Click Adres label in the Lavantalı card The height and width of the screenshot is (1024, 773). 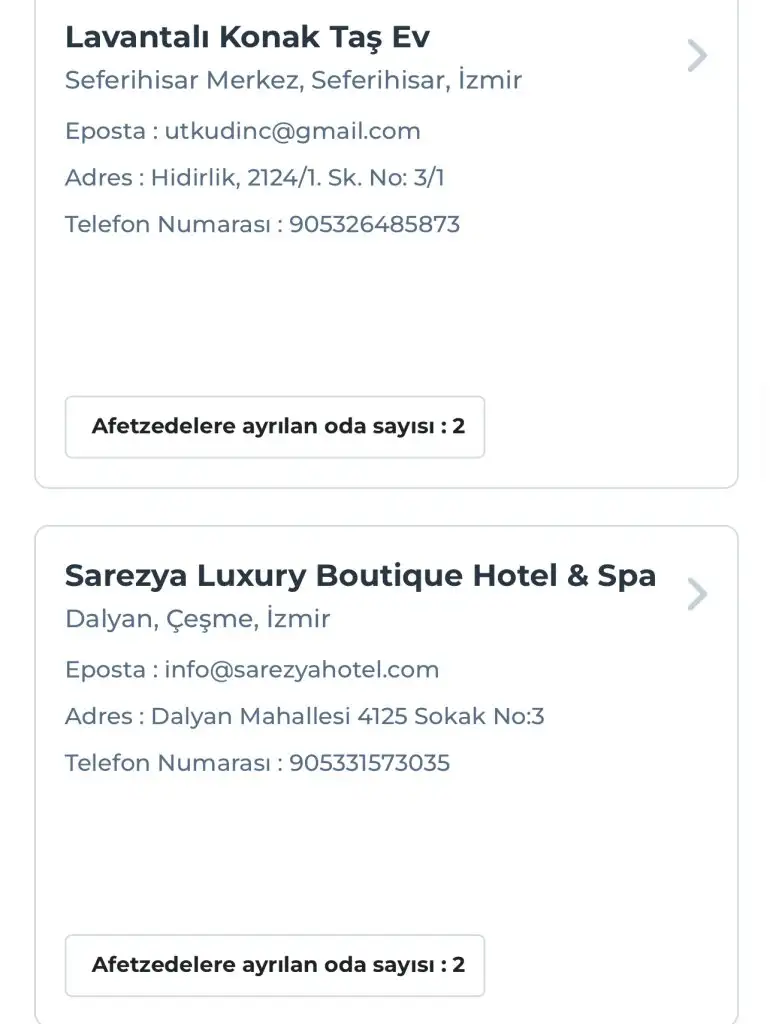(x=98, y=178)
